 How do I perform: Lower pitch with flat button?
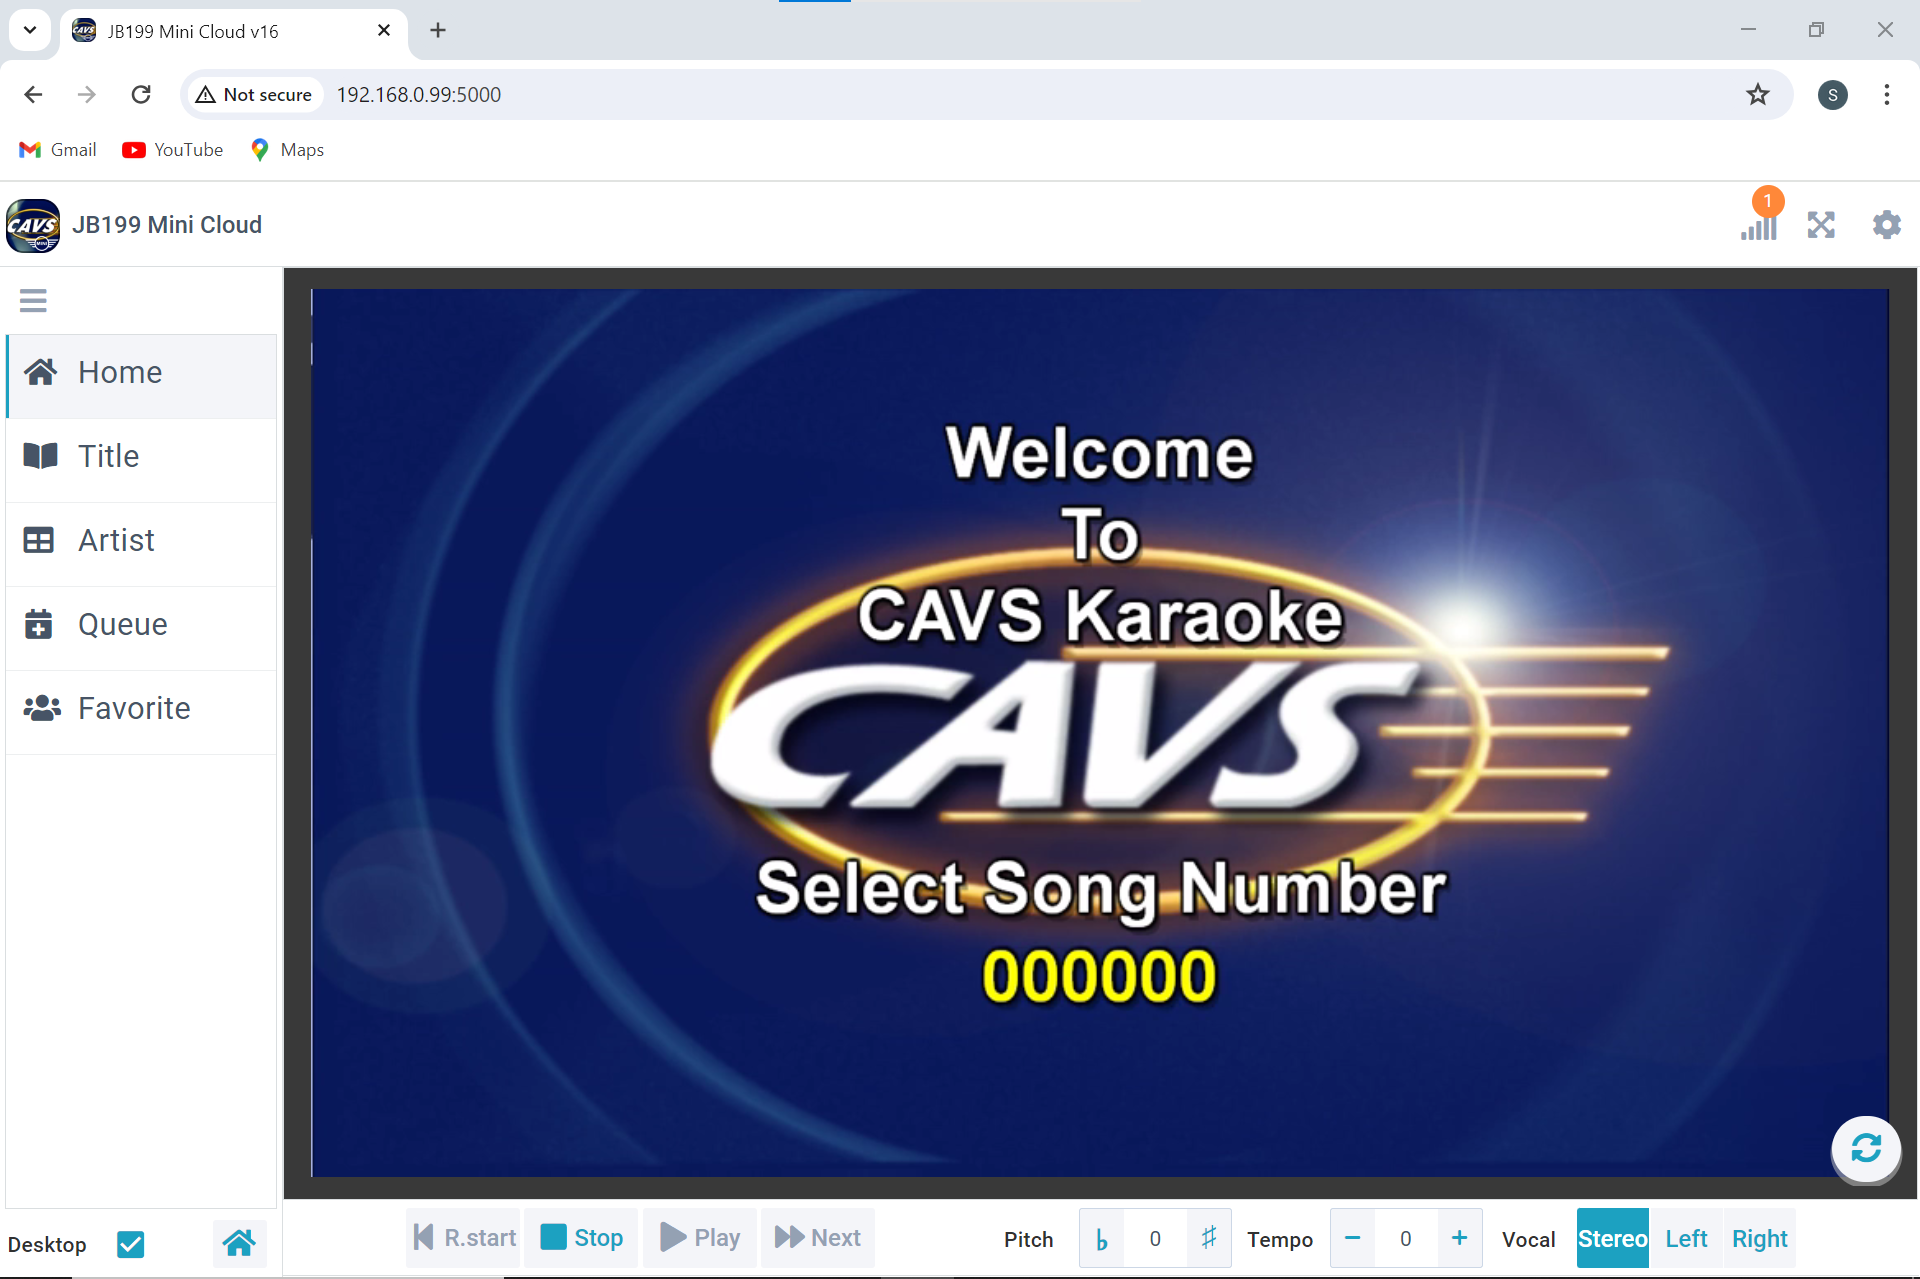coord(1102,1239)
